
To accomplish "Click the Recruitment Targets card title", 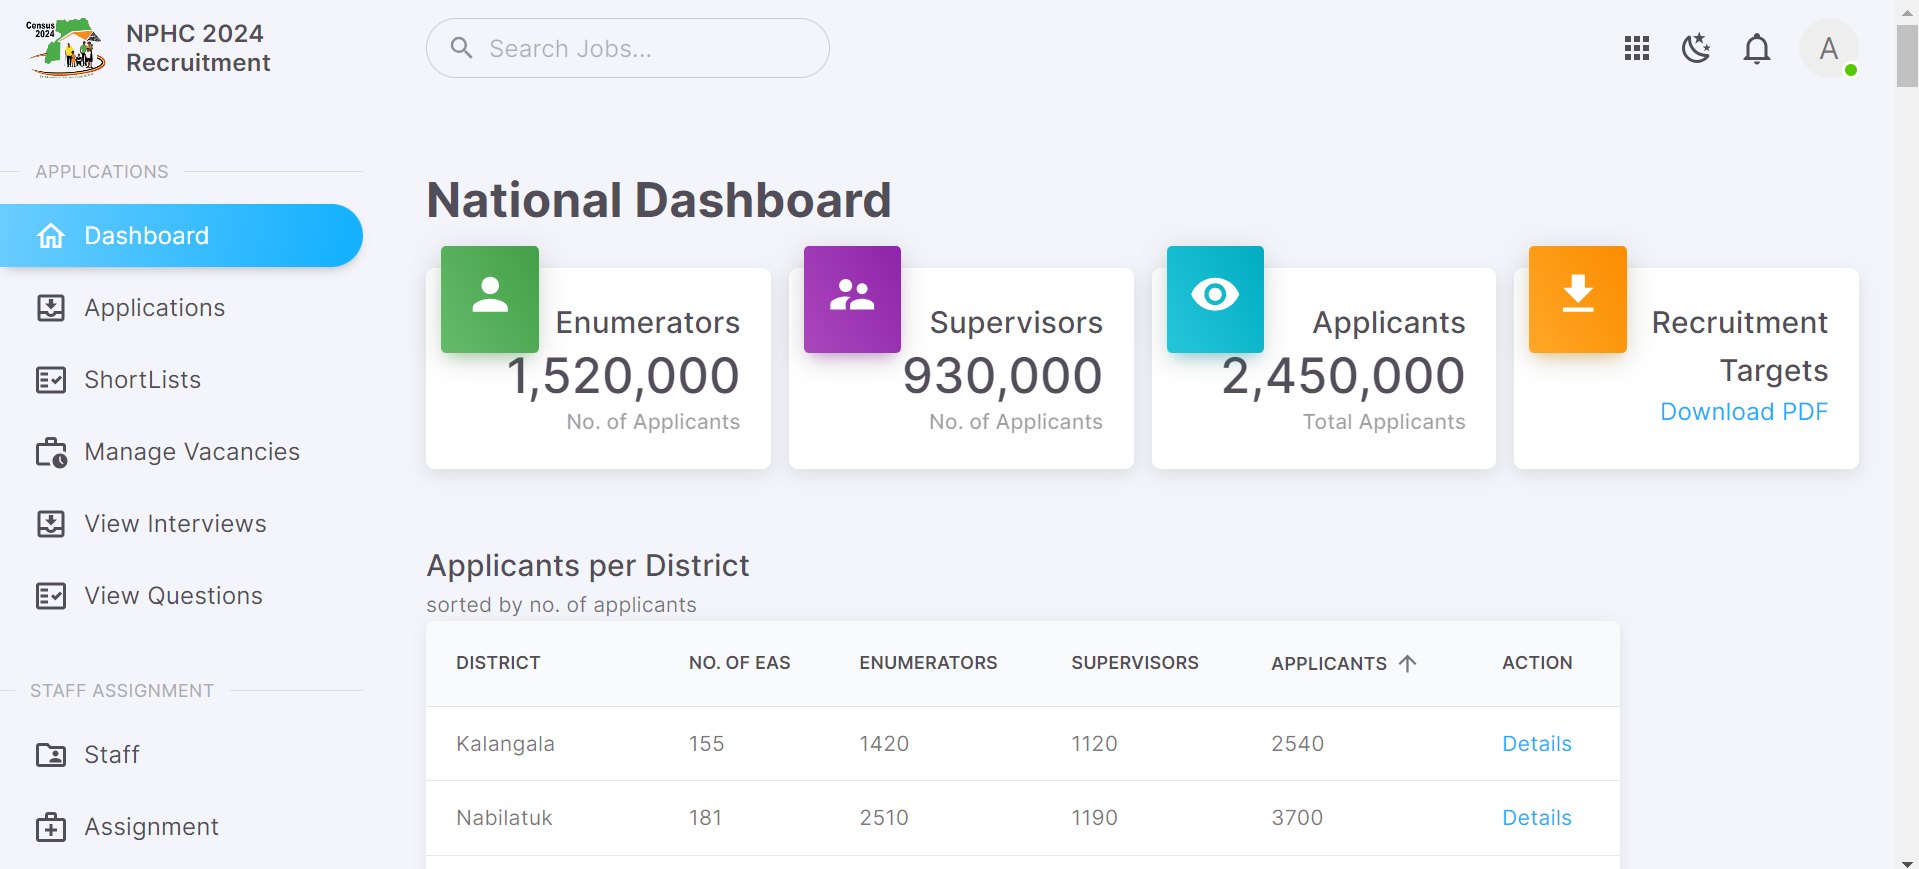I will [x=1740, y=346].
